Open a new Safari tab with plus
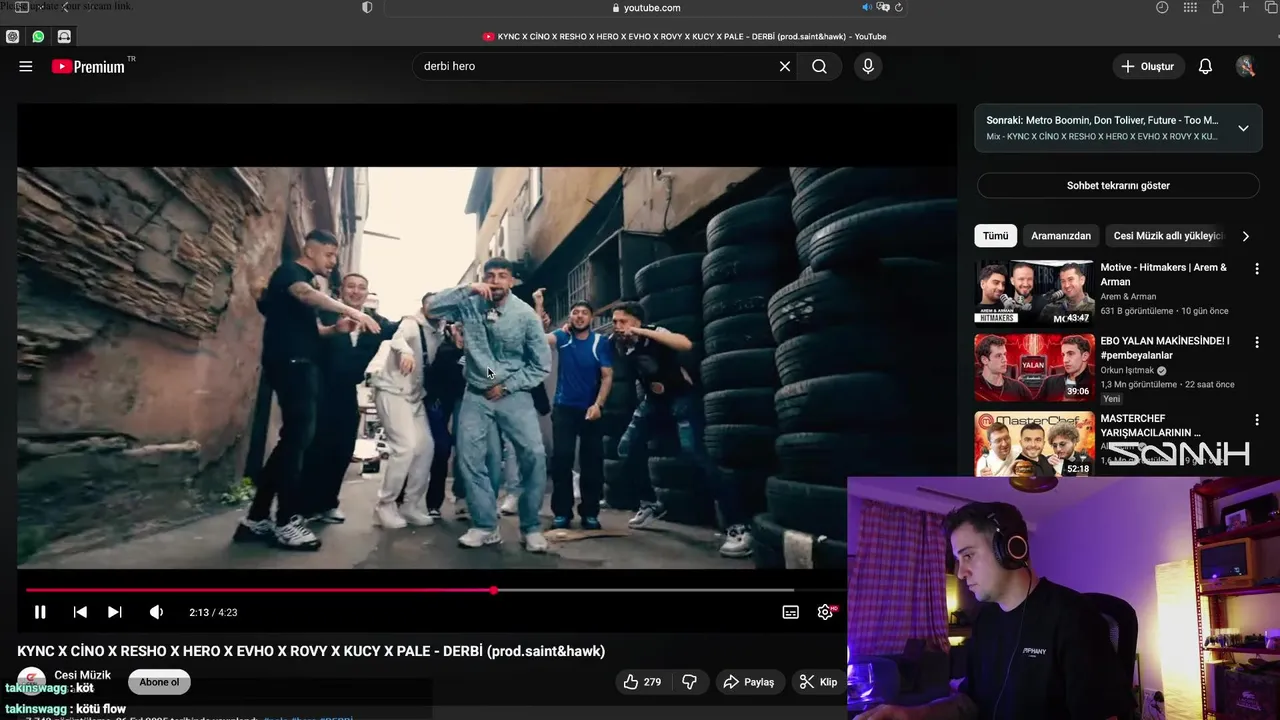 (x=1244, y=7)
